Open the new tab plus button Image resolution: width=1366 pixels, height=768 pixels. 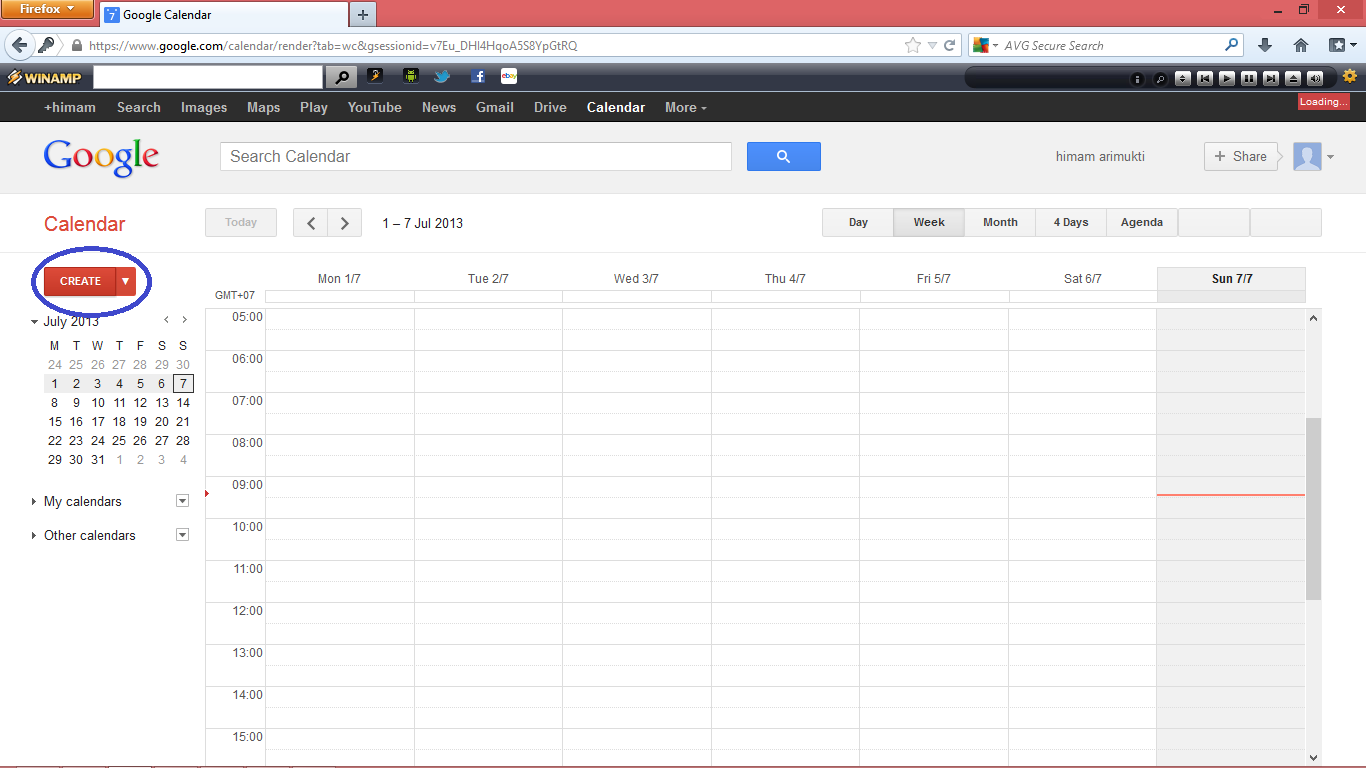pyautogui.click(x=363, y=14)
